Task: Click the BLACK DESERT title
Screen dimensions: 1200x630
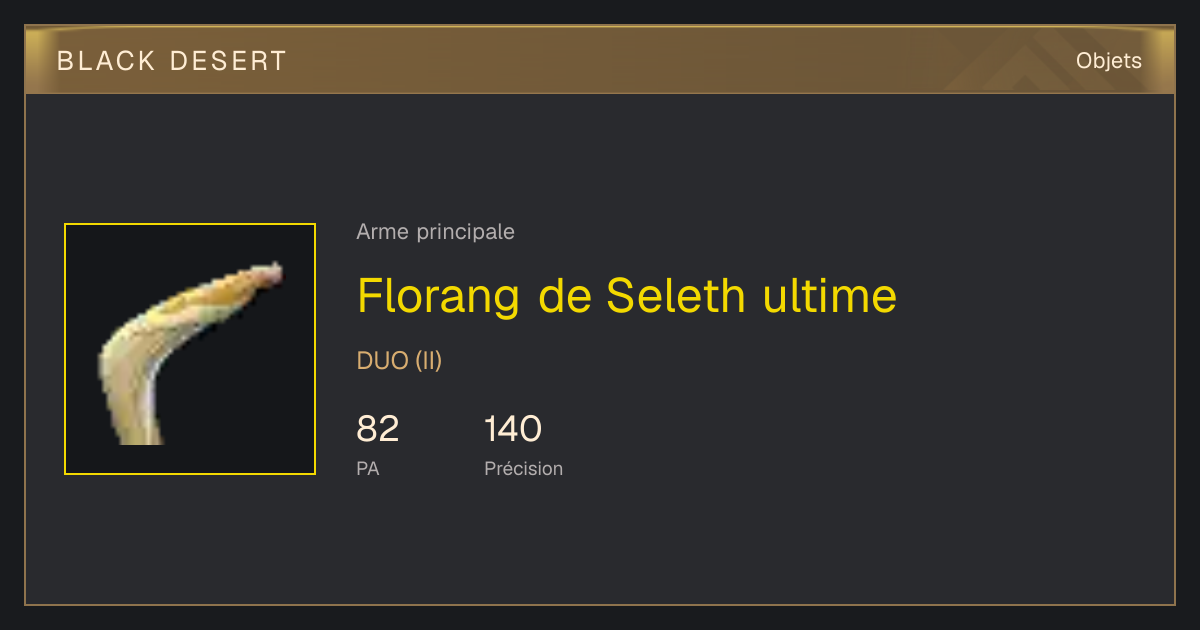Action: point(172,61)
